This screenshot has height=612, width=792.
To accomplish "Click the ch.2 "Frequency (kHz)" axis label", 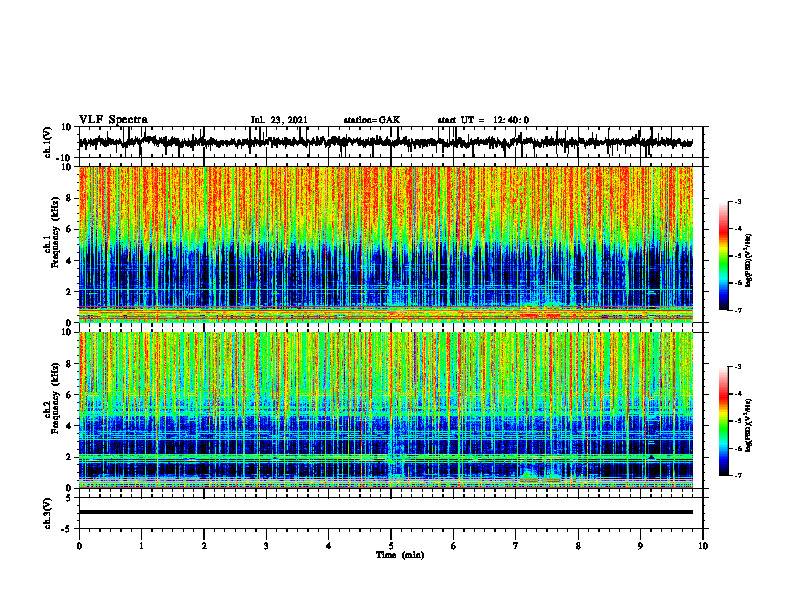I will (56, 397).
